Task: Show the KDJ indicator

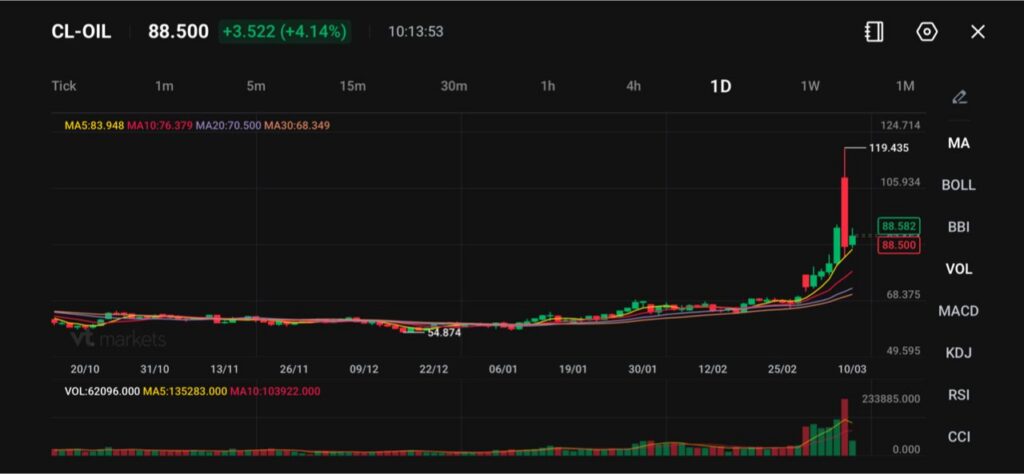Action: point(958,353)
